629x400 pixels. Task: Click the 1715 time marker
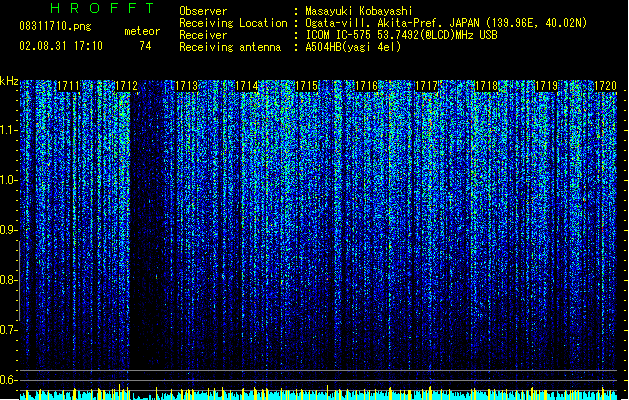(x=306, y=86)
